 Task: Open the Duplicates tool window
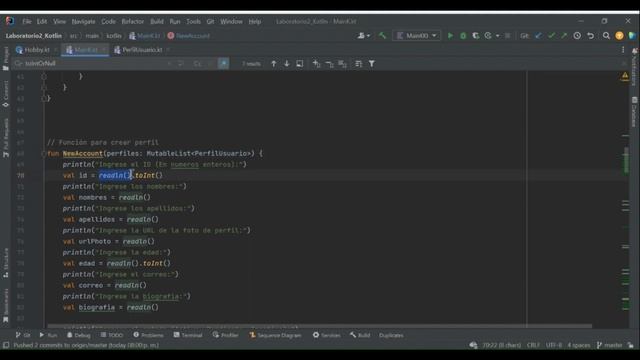[391, 335]
